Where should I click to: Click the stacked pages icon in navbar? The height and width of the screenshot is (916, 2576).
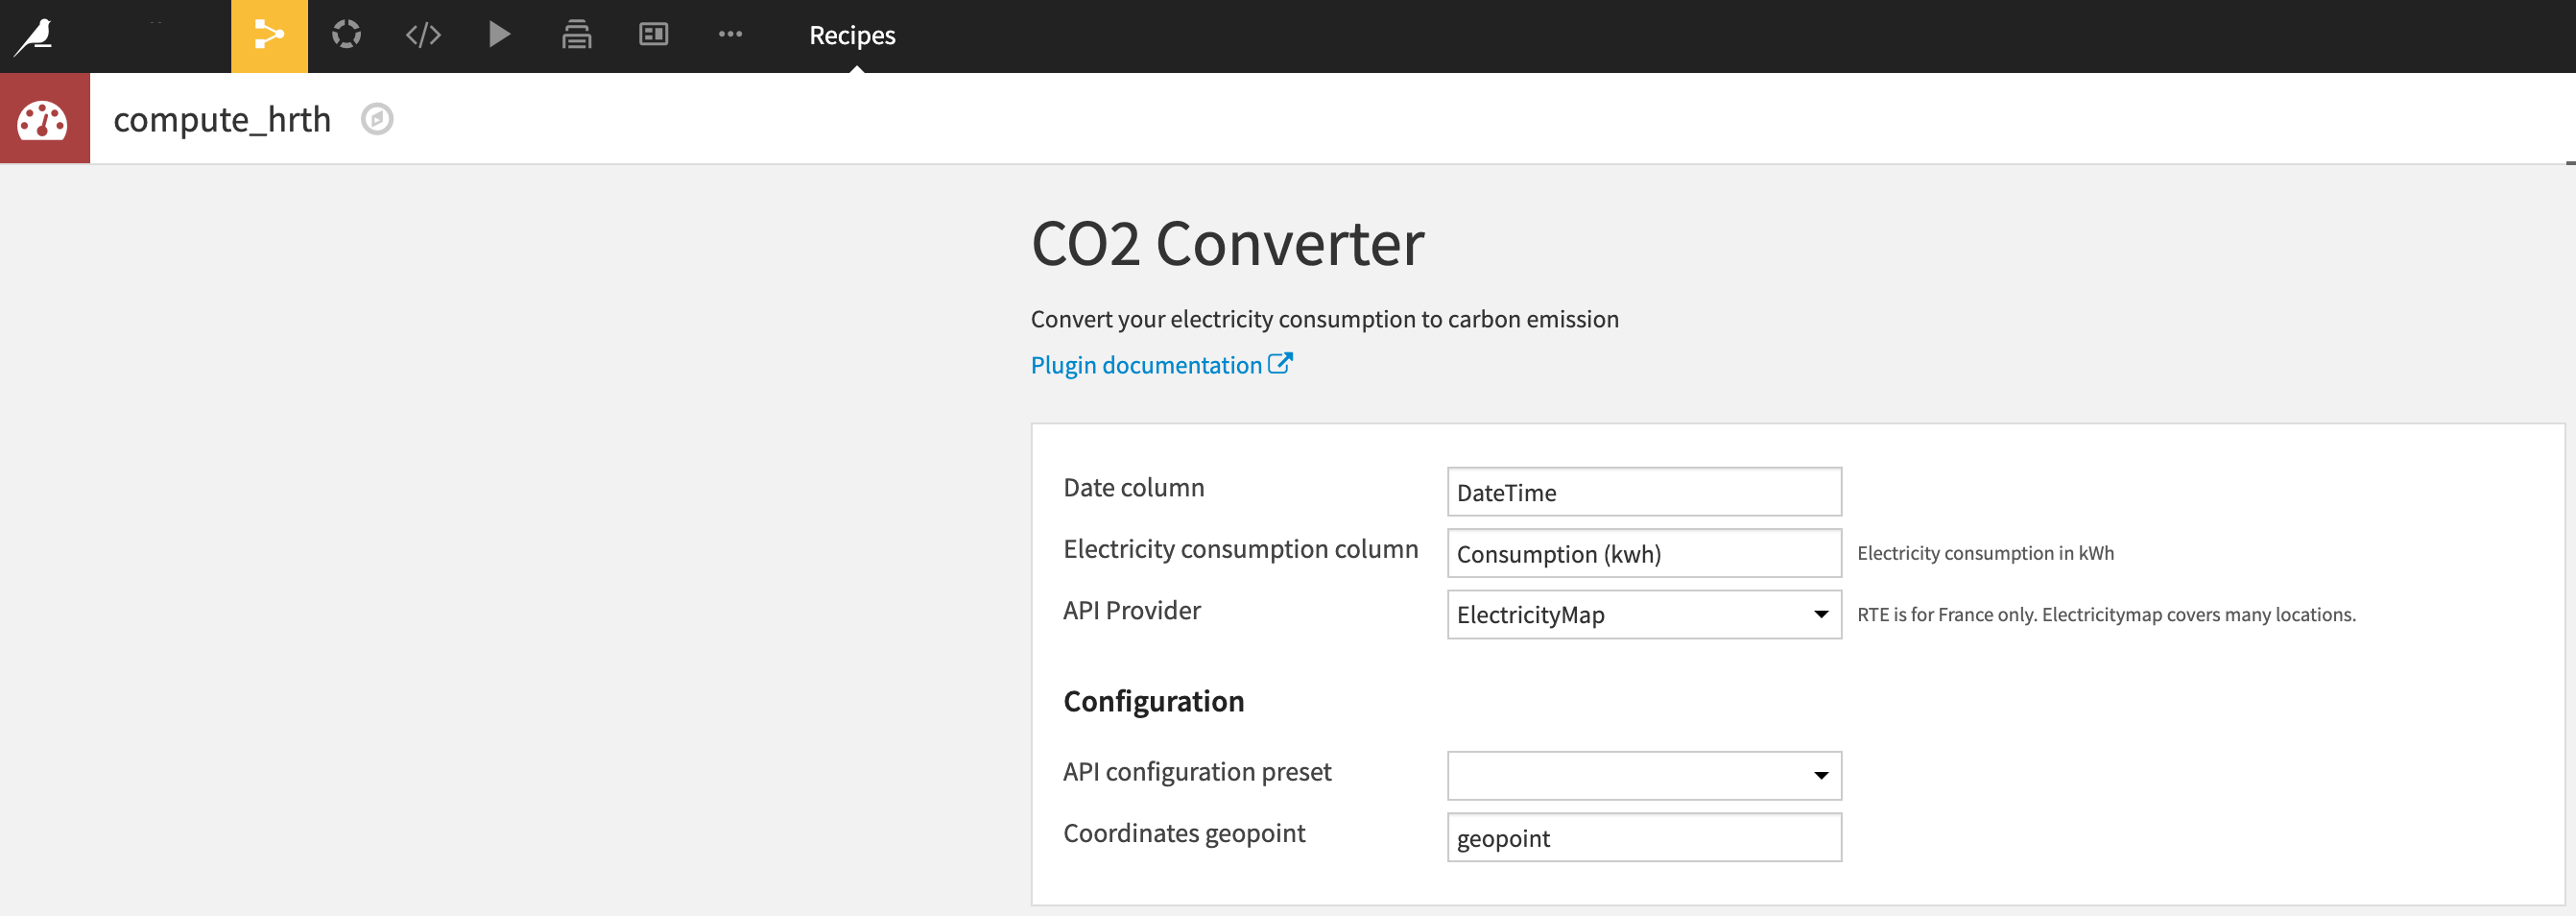point(576,36)
